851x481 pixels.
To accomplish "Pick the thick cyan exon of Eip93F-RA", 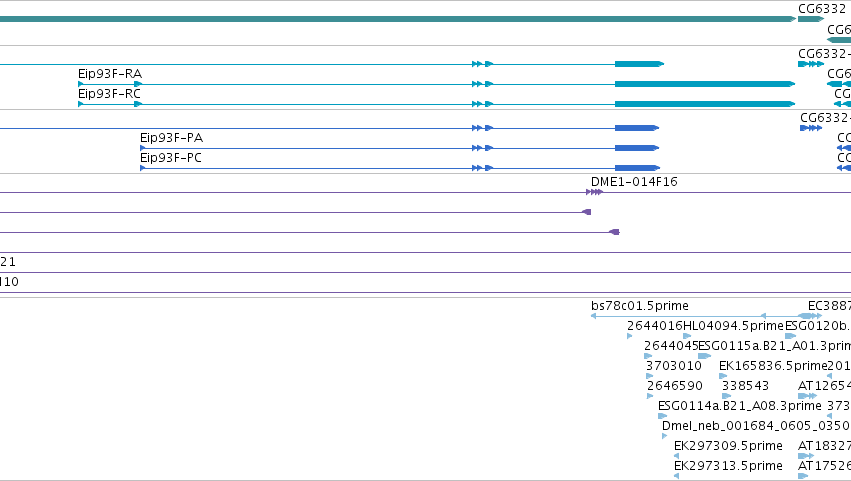I will click(x=704, y=84).
